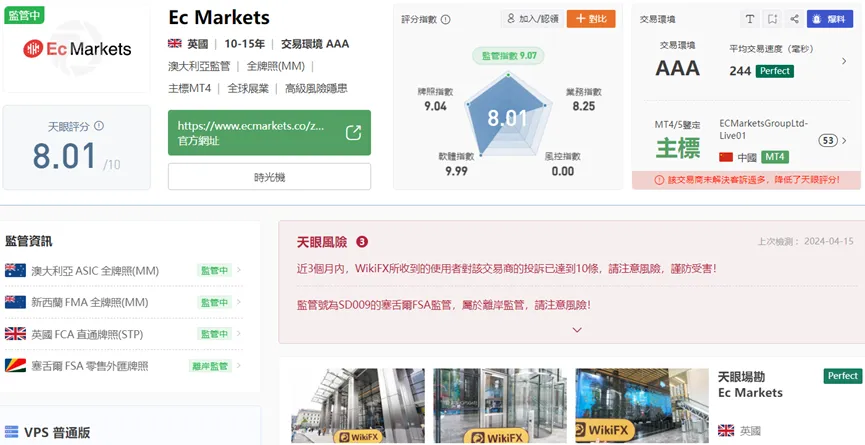
Task: Click the 主標MT4 tag
Action: [x=190, y=89]
